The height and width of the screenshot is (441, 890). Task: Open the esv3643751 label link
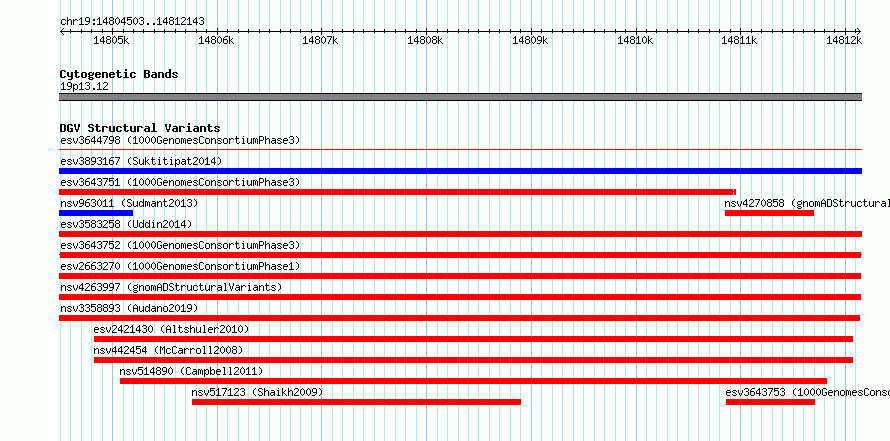click(x=180, y=182)
